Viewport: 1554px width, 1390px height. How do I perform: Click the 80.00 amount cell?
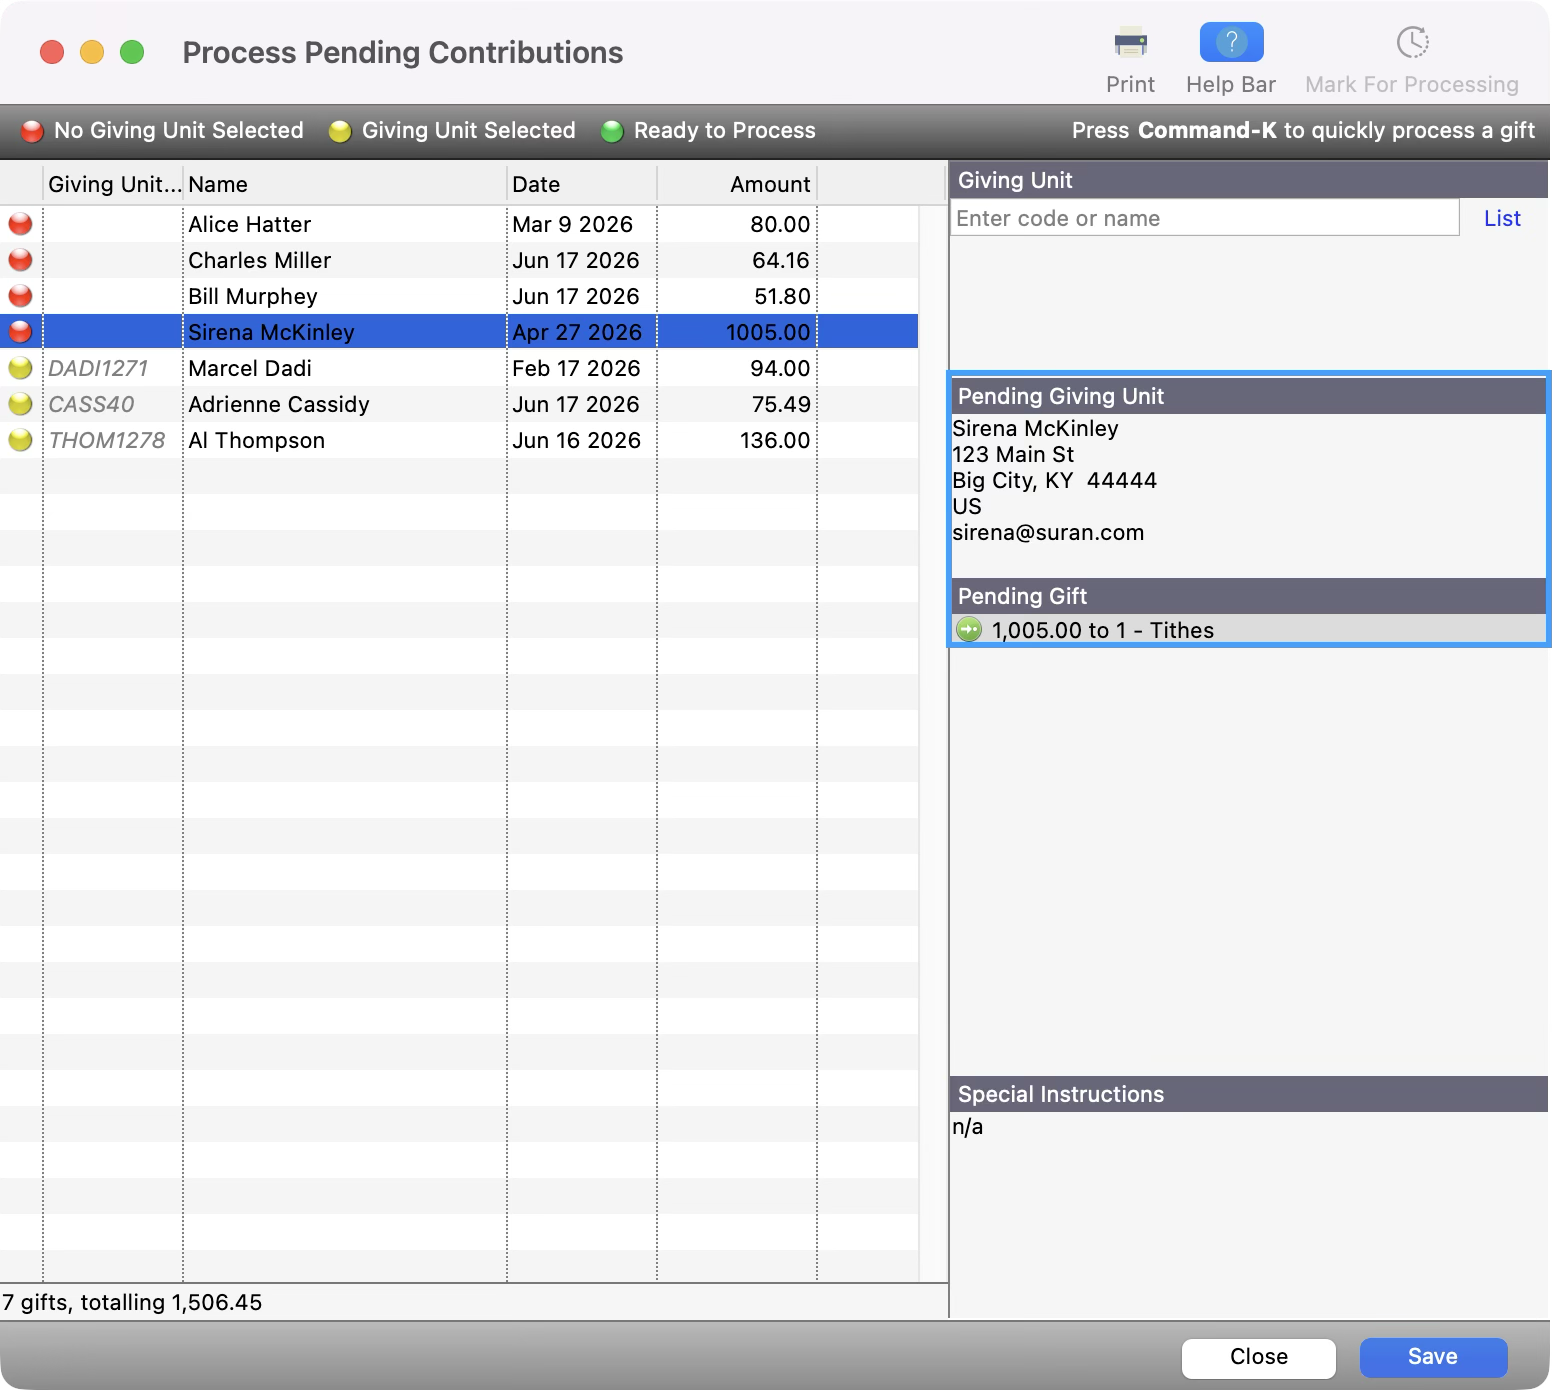click(780, 224)
